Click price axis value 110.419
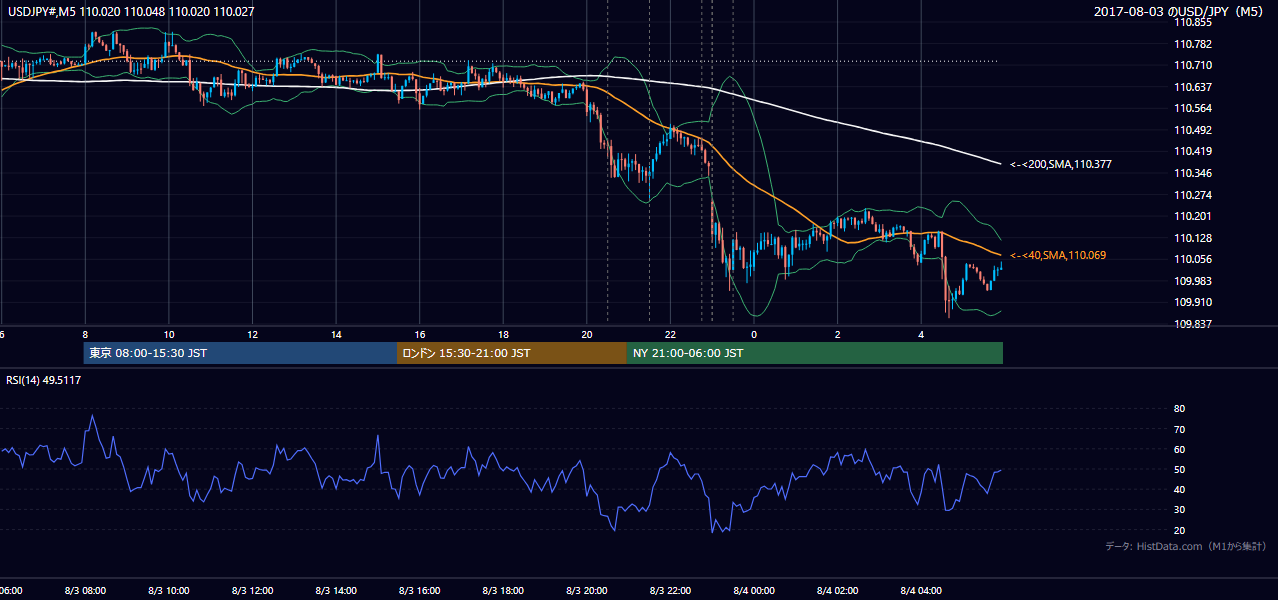This screenshot has width=1278, height=600. [1194, 152]
